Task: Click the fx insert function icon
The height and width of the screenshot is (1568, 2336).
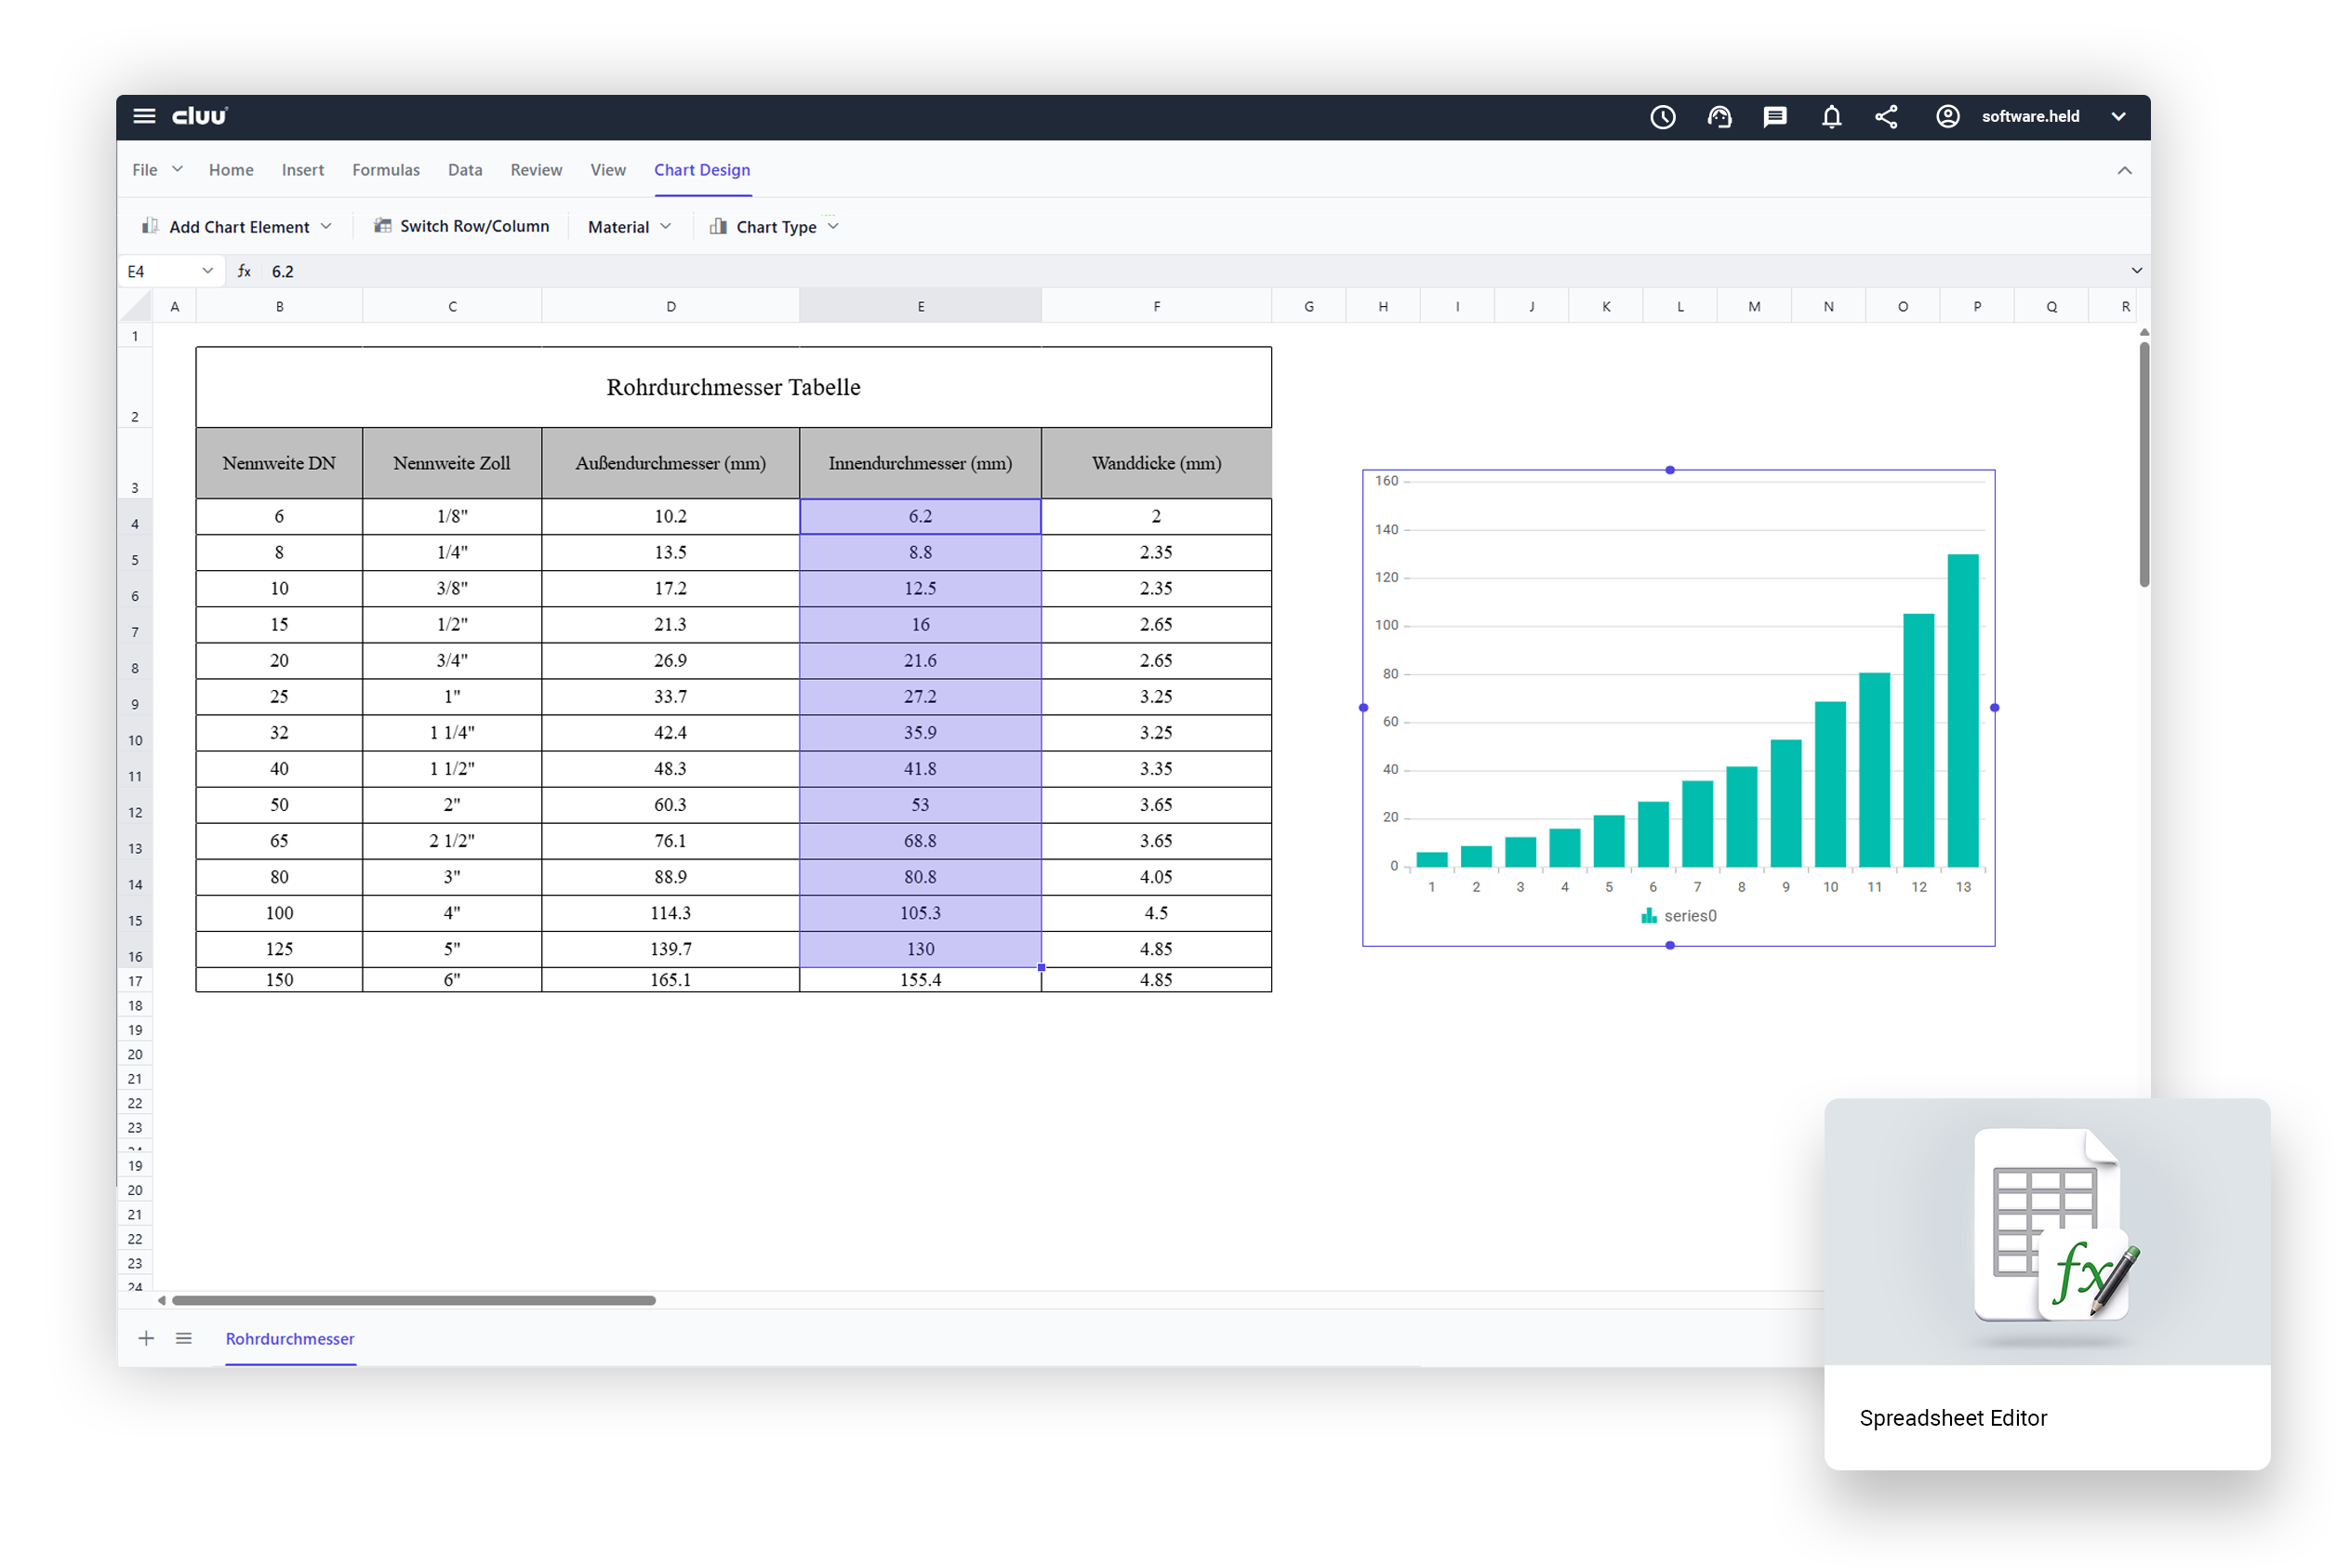Action: pyautogui.click(x=244, y=271)
